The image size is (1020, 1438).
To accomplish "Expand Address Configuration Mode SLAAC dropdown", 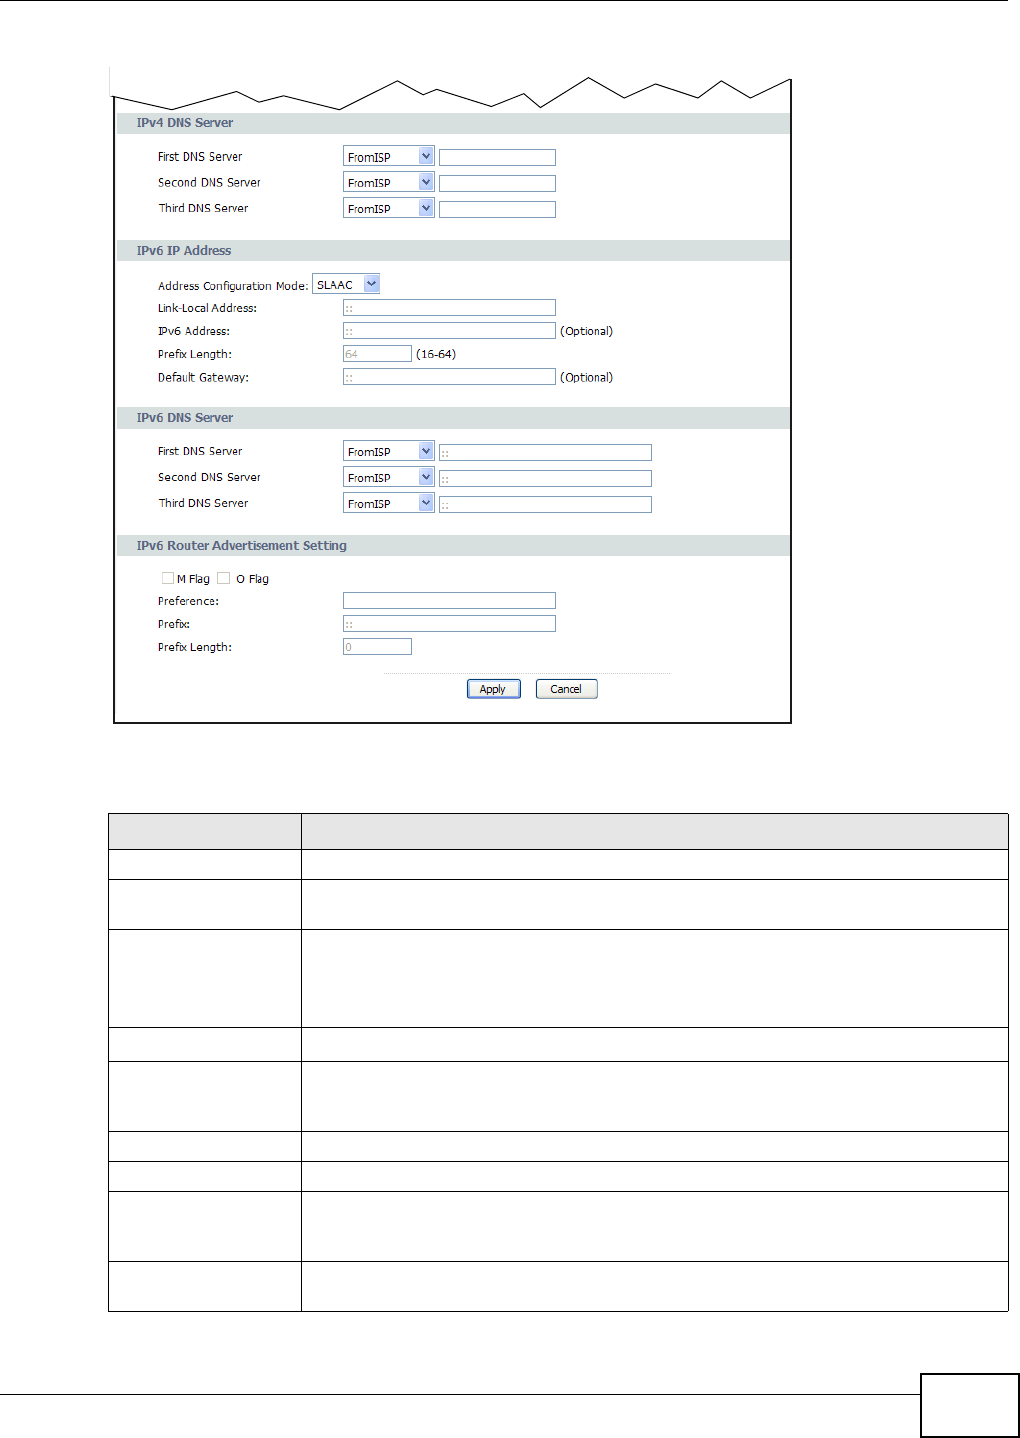I will click(x=346, y=285).
